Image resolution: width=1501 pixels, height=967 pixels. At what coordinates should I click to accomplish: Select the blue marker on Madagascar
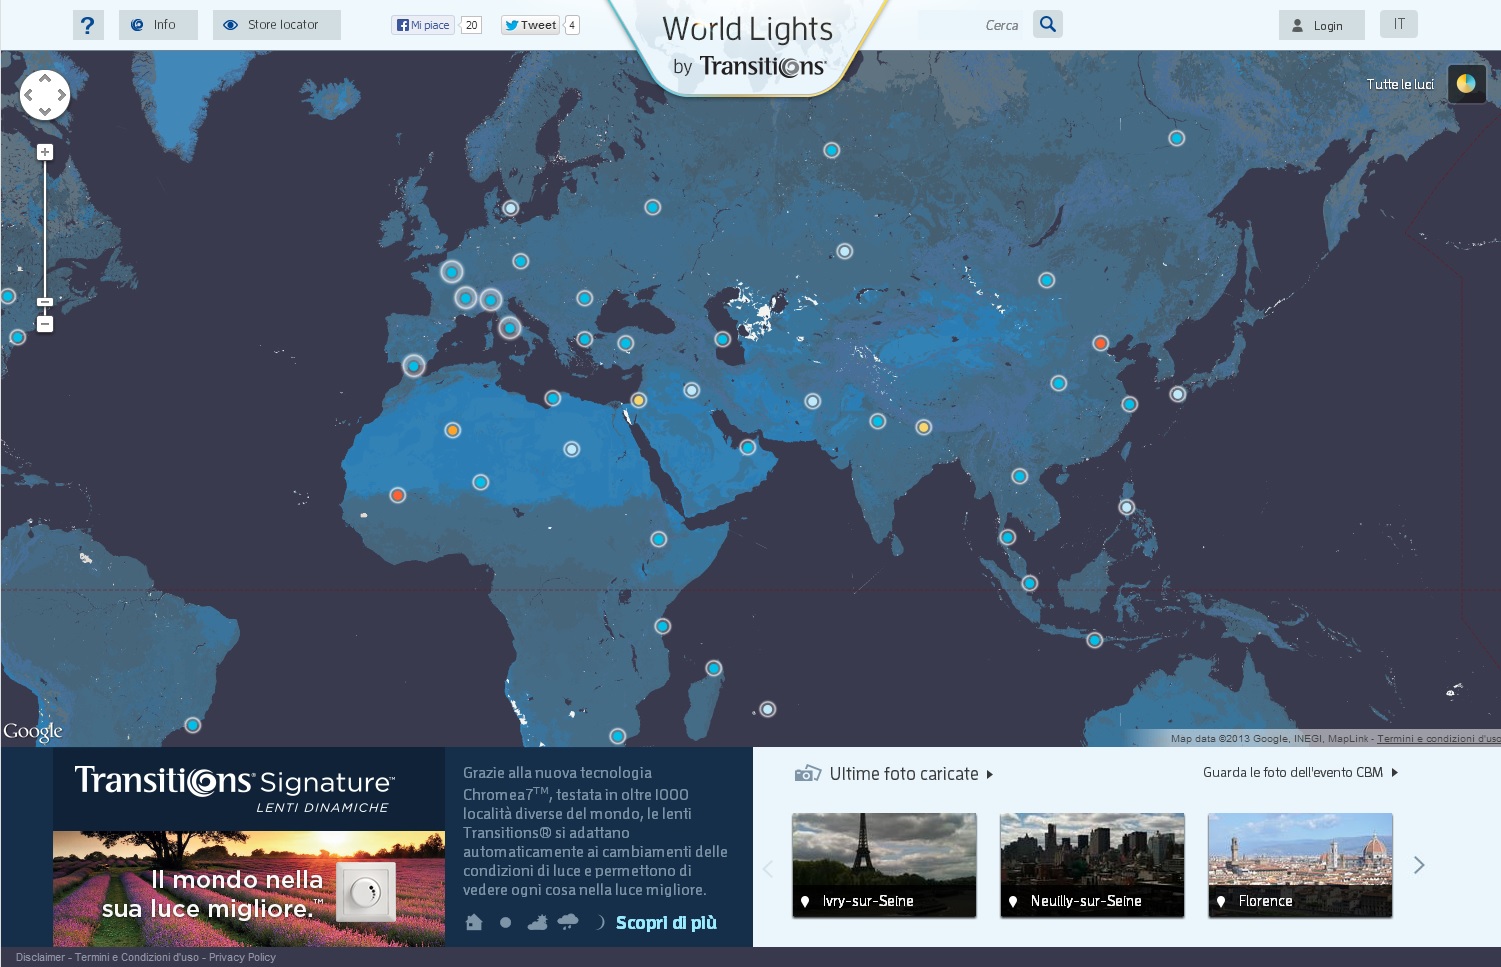tap(713, 668)
